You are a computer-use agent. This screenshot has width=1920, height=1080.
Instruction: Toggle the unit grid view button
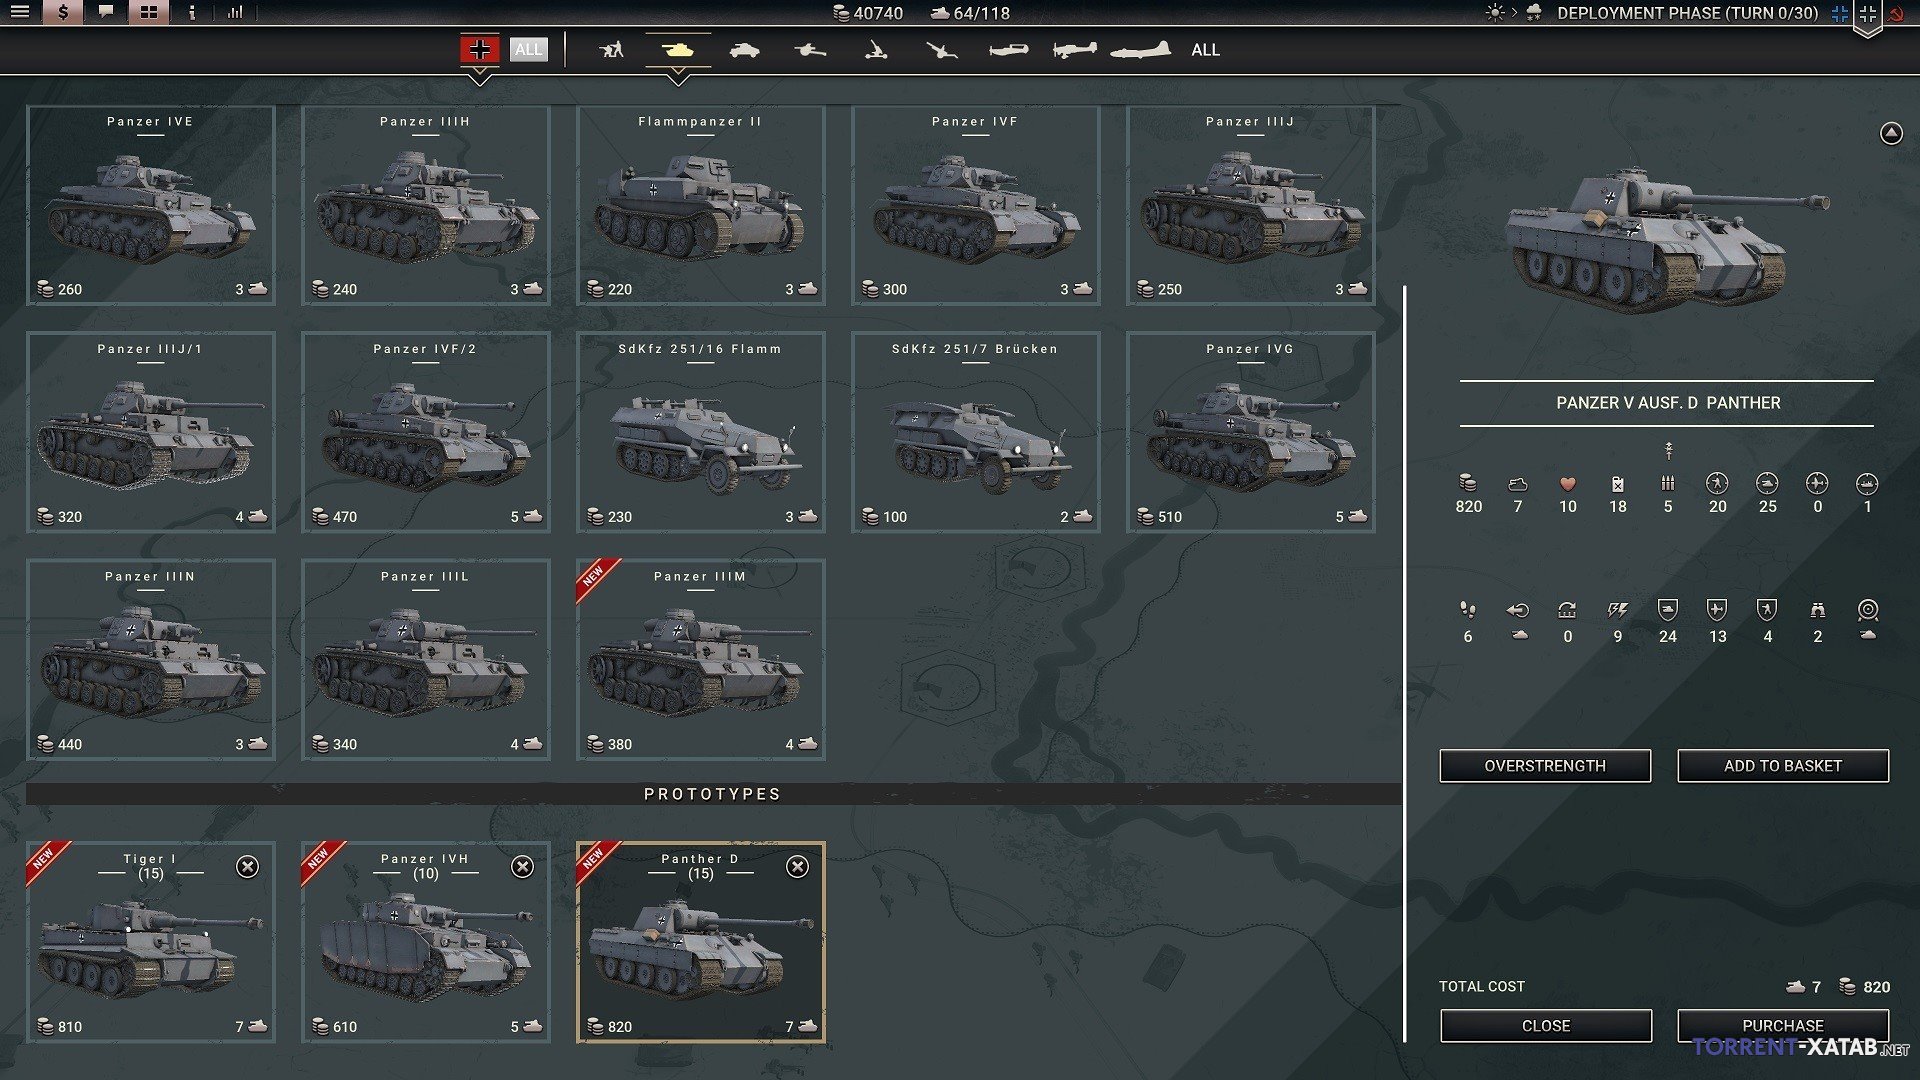(x=148, y=12)
